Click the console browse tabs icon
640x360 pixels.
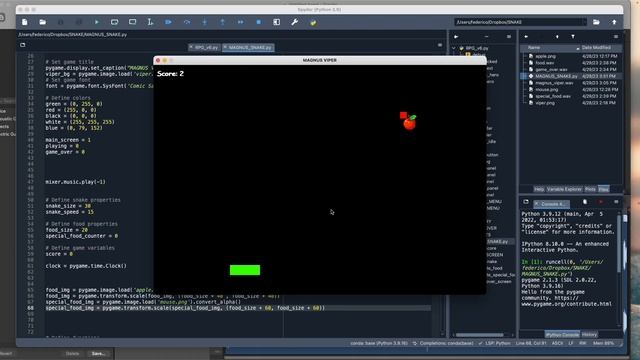[526, 202]
